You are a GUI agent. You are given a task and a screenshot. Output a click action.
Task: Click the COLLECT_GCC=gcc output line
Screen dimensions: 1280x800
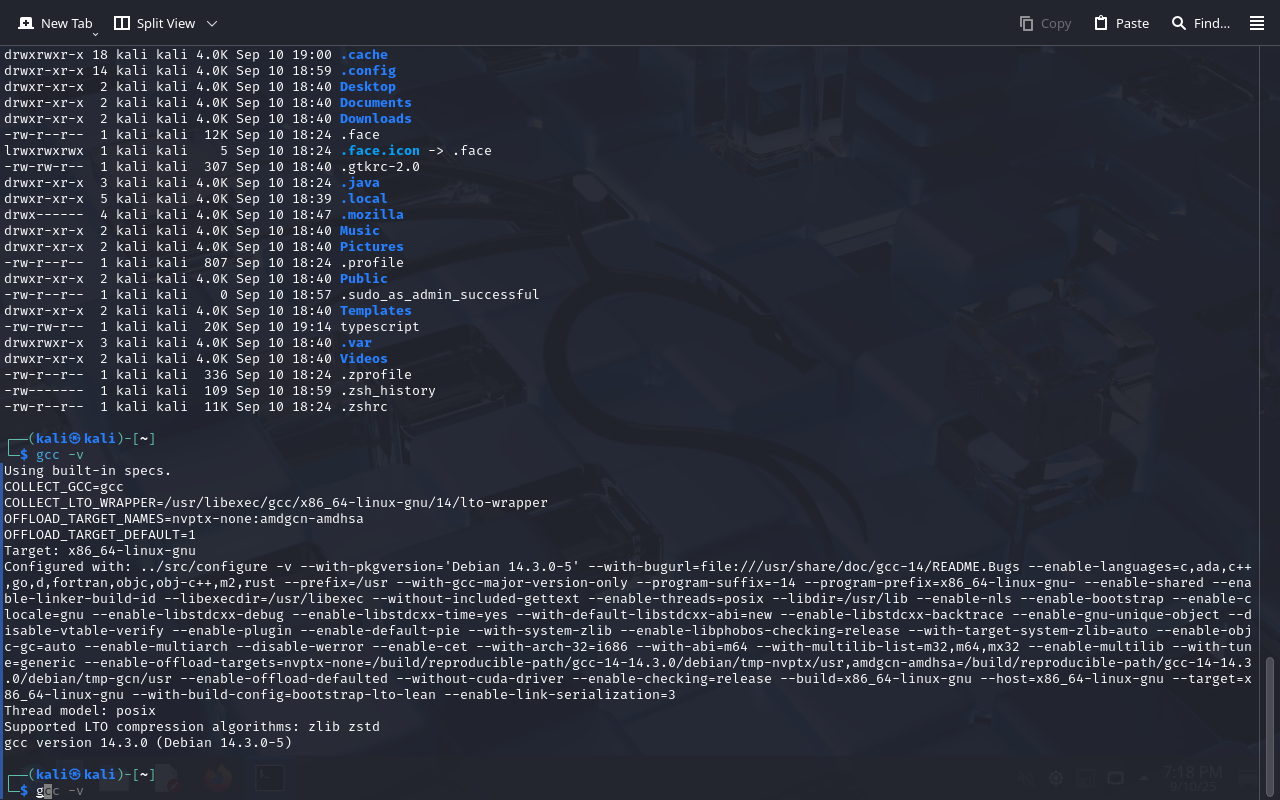(x=64, y=487)
